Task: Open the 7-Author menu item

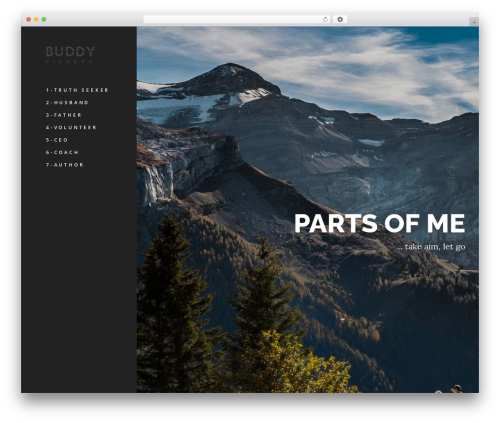Action: pyautogui.click(x=65, y=165)
